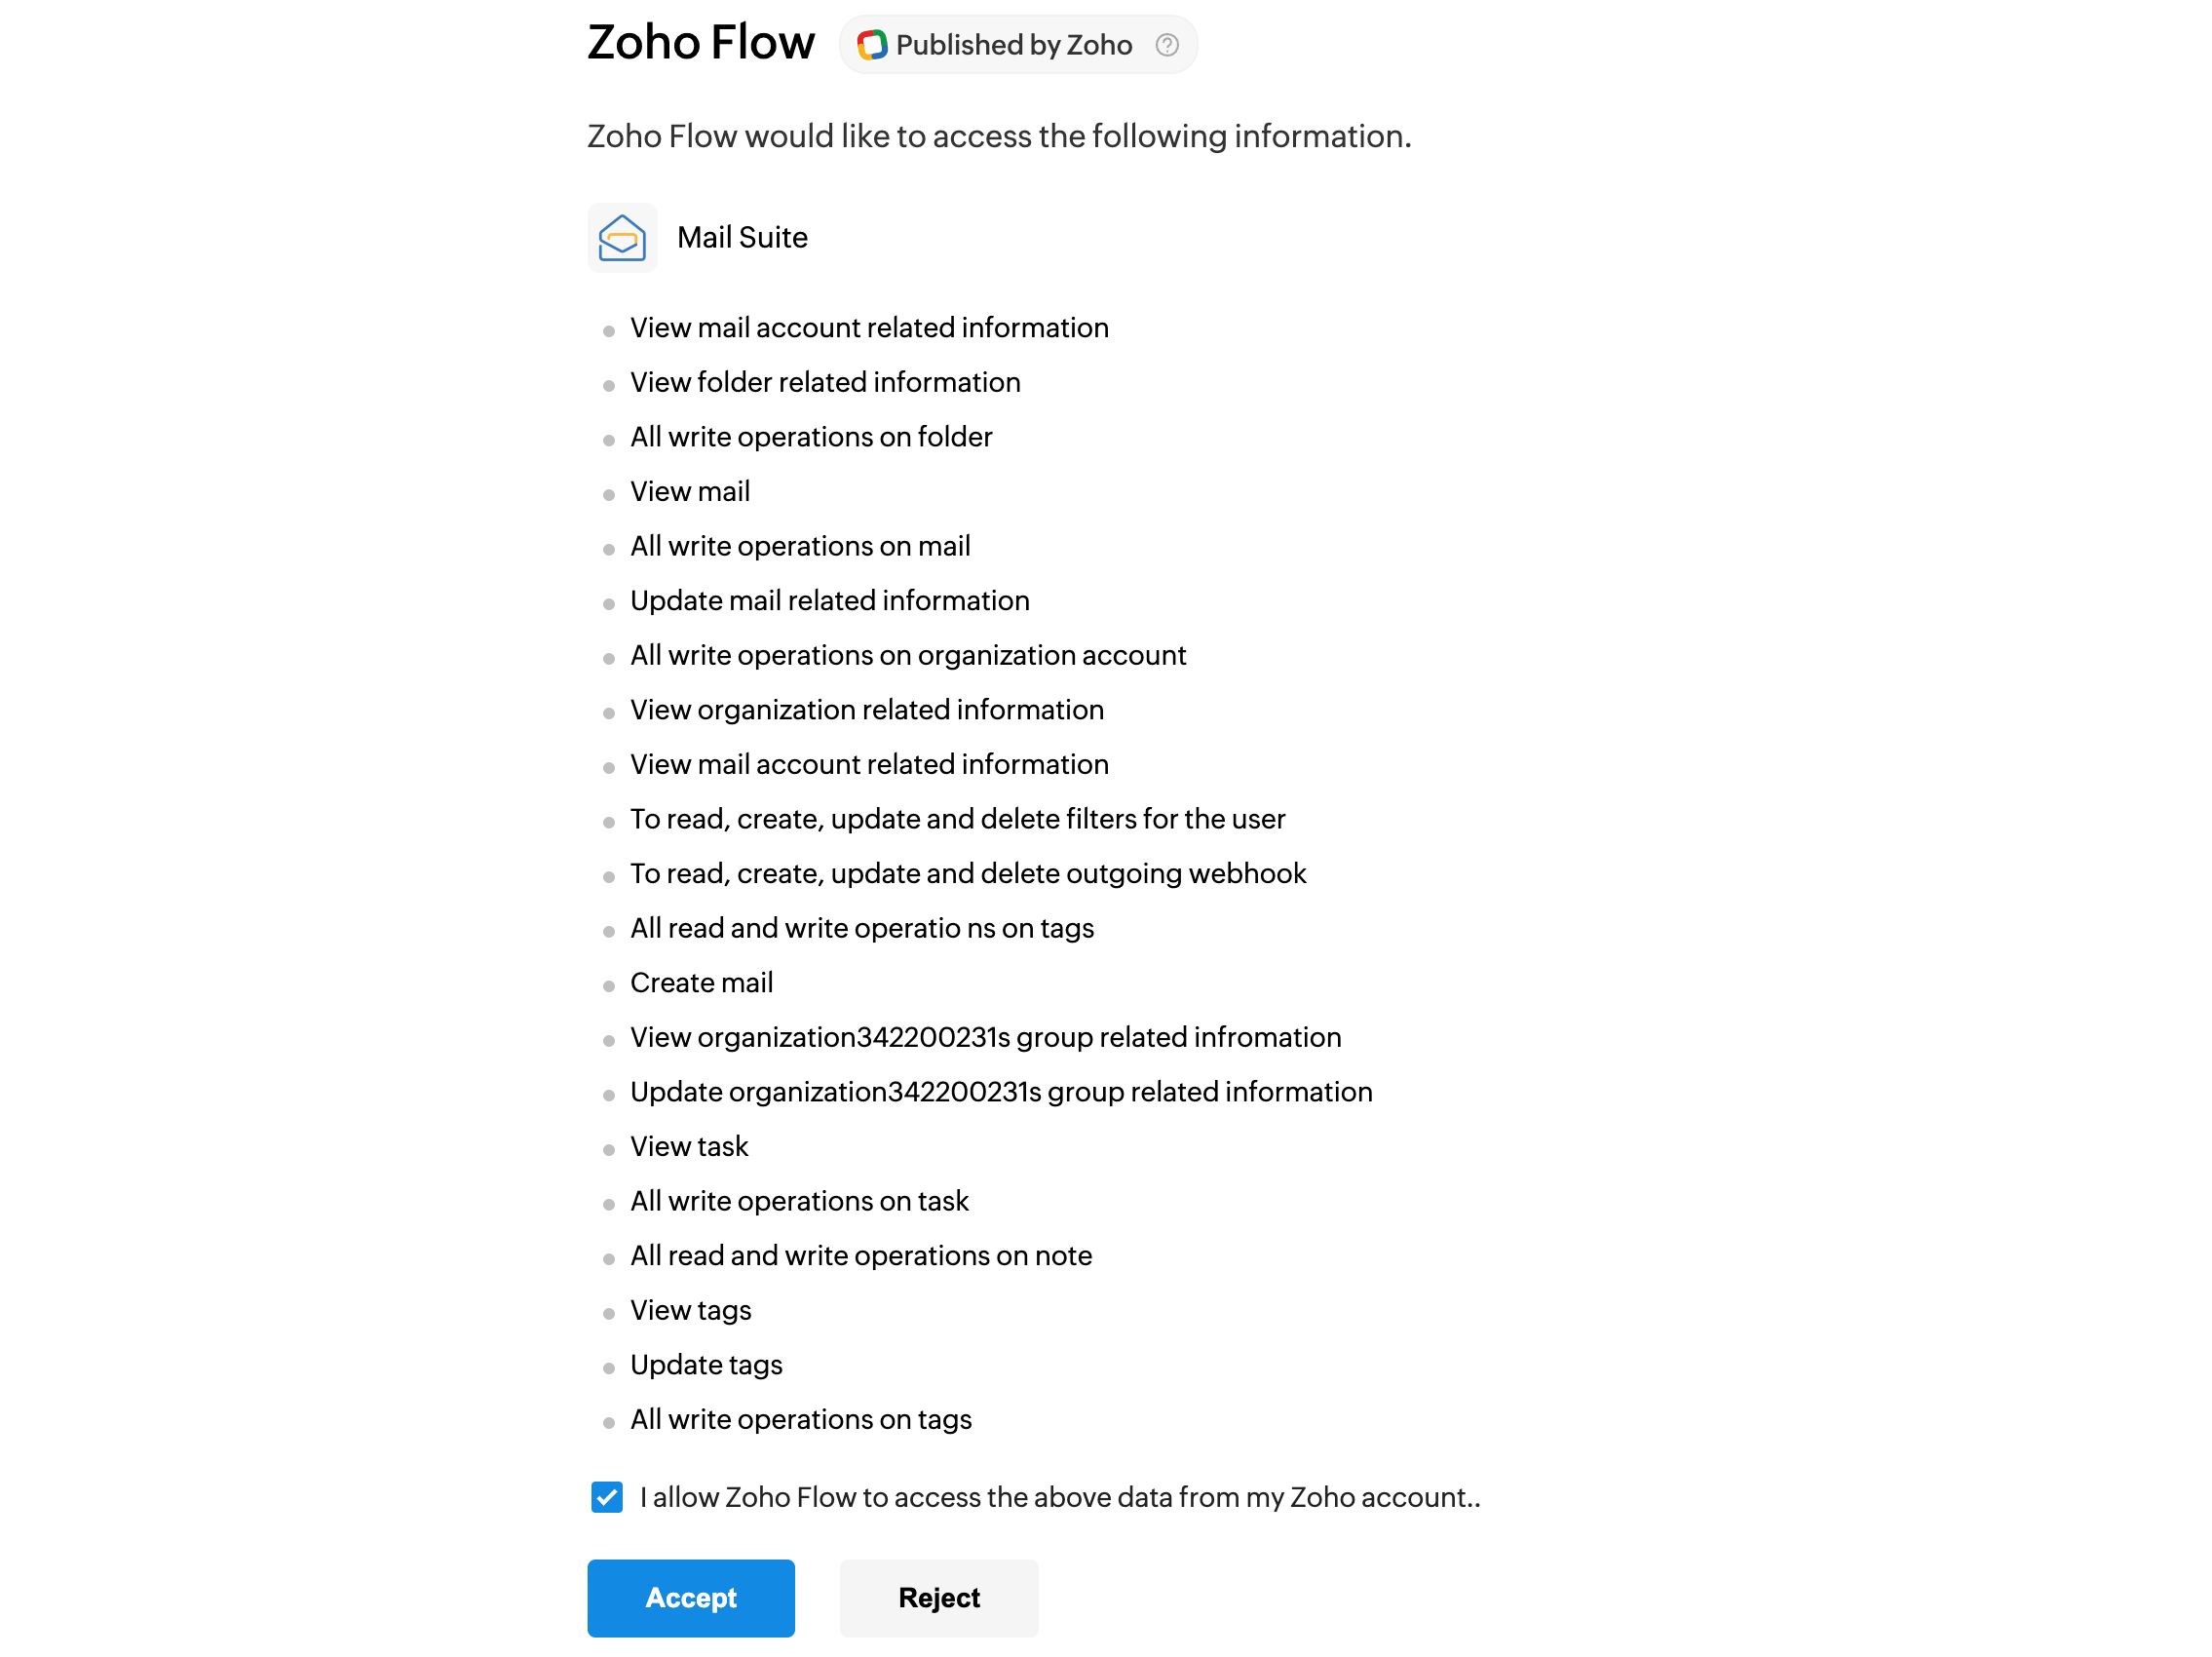Click the allow Zoho Flow consent label text
The image size is (2212, 1657).
pos(1059,1497)
